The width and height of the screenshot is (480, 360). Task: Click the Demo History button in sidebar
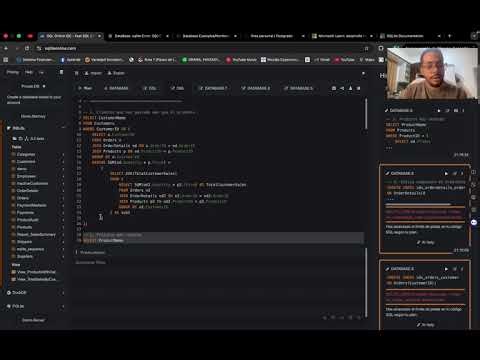click(x=33, y=116)
